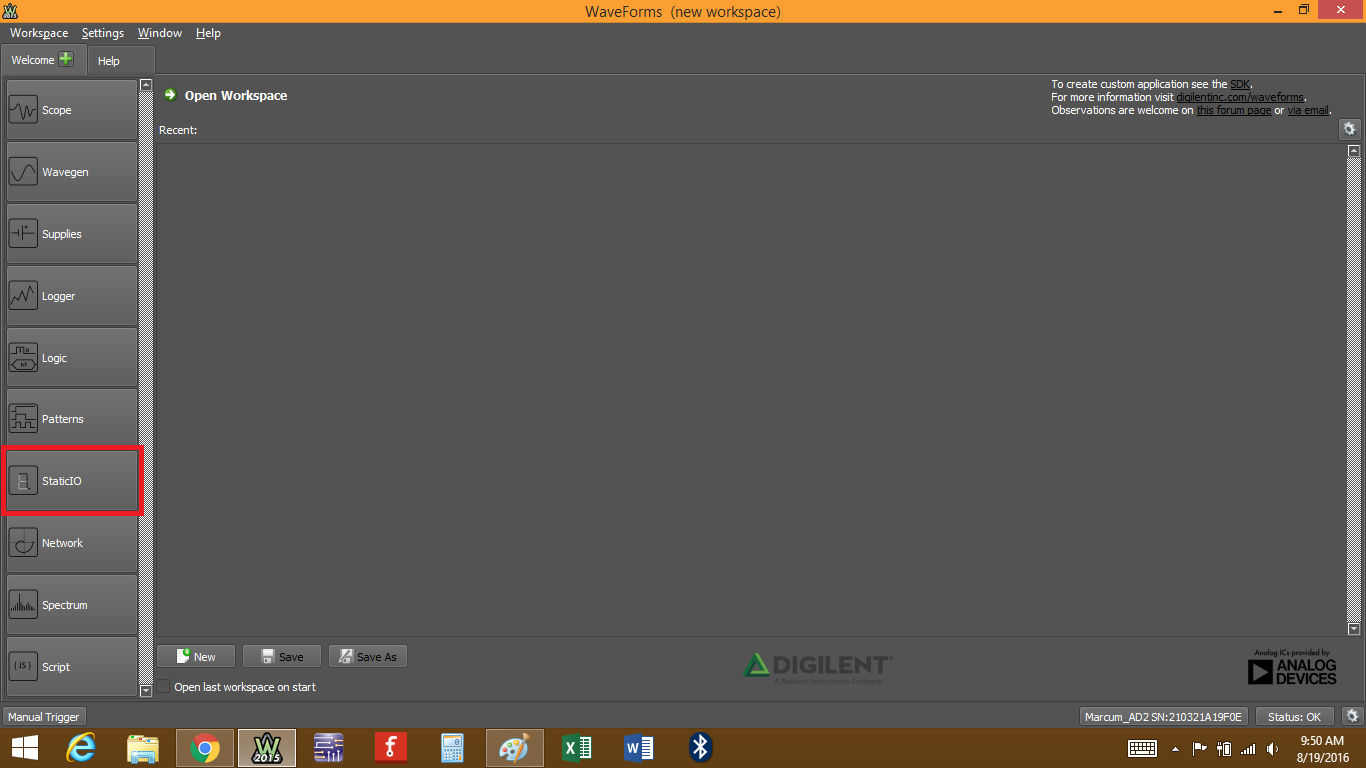The width and height of the screenshot is (1366, 768).
Task: Enable Open last workspace on start
Action: click(x=164, y=687)
